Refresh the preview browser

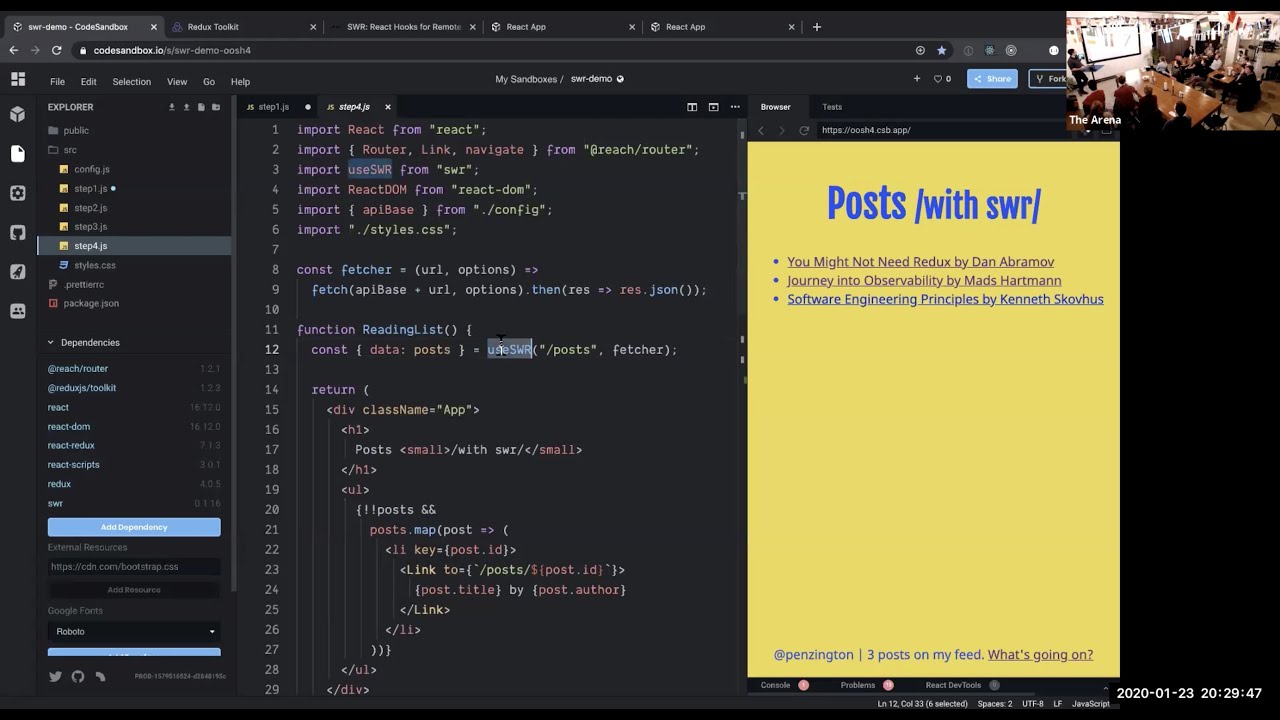click(803, 130)
